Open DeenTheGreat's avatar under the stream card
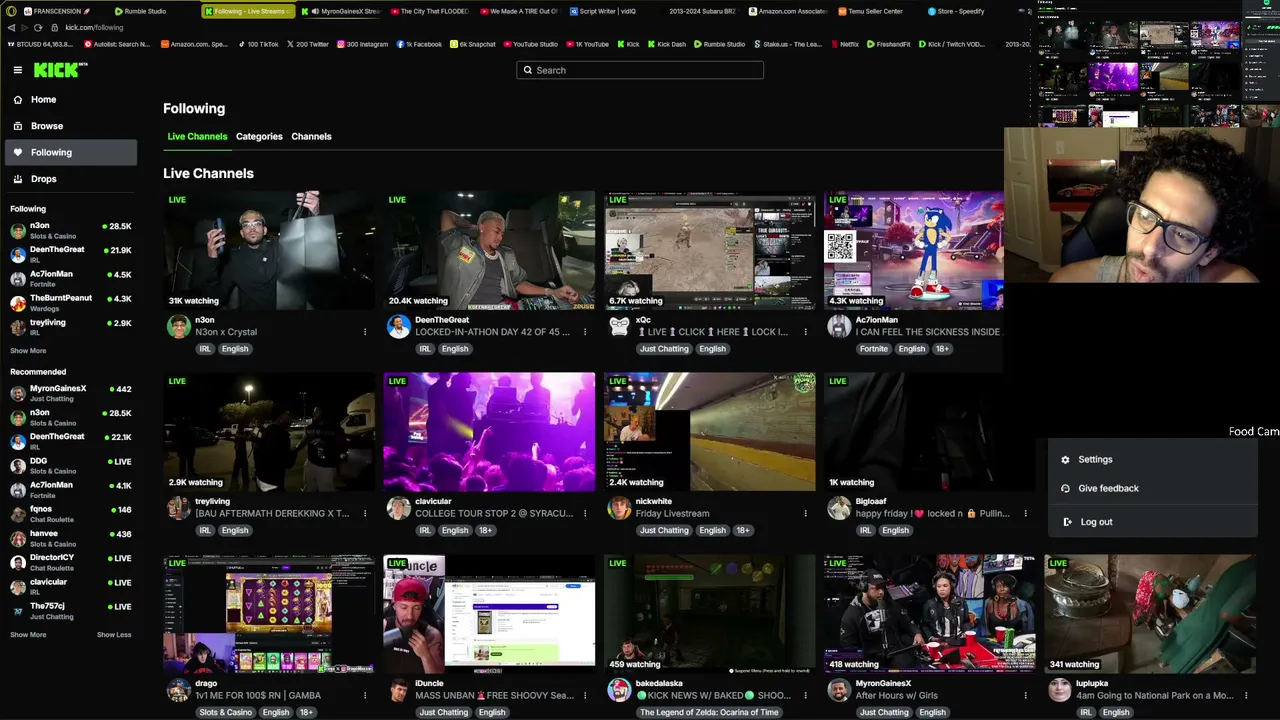 [x=399, y=327]
